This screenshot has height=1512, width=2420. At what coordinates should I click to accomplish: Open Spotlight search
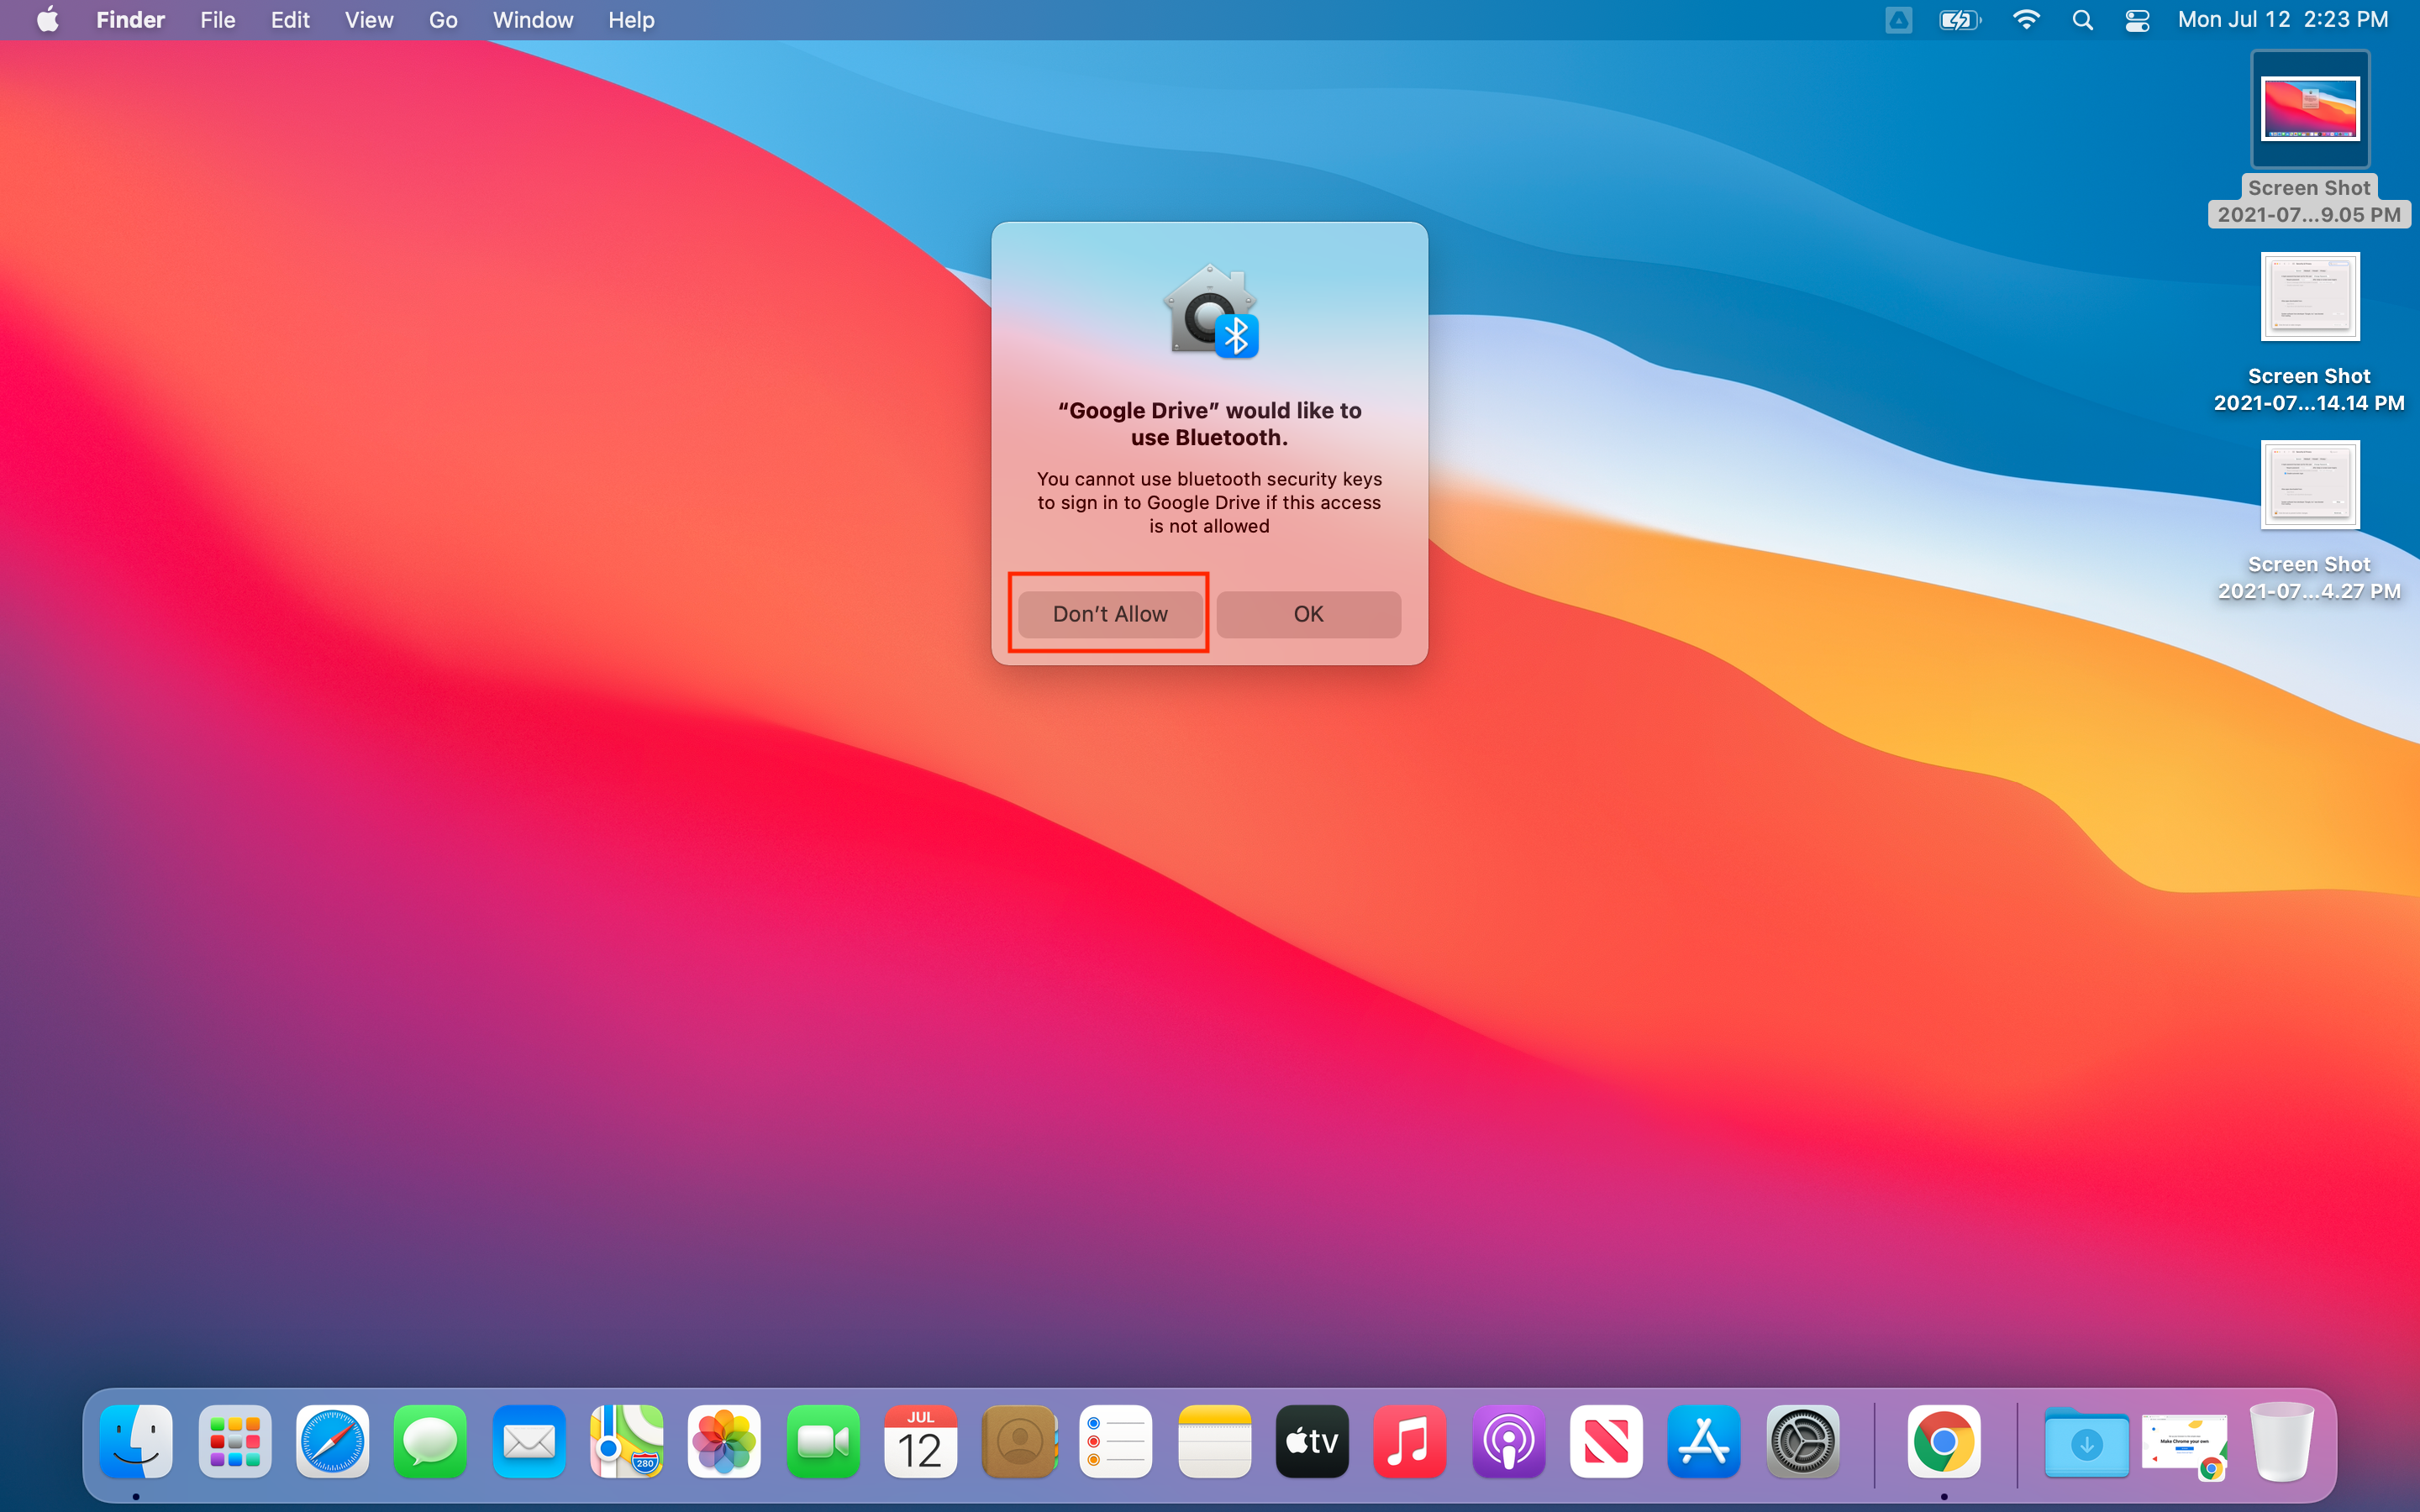[2083, 20]
